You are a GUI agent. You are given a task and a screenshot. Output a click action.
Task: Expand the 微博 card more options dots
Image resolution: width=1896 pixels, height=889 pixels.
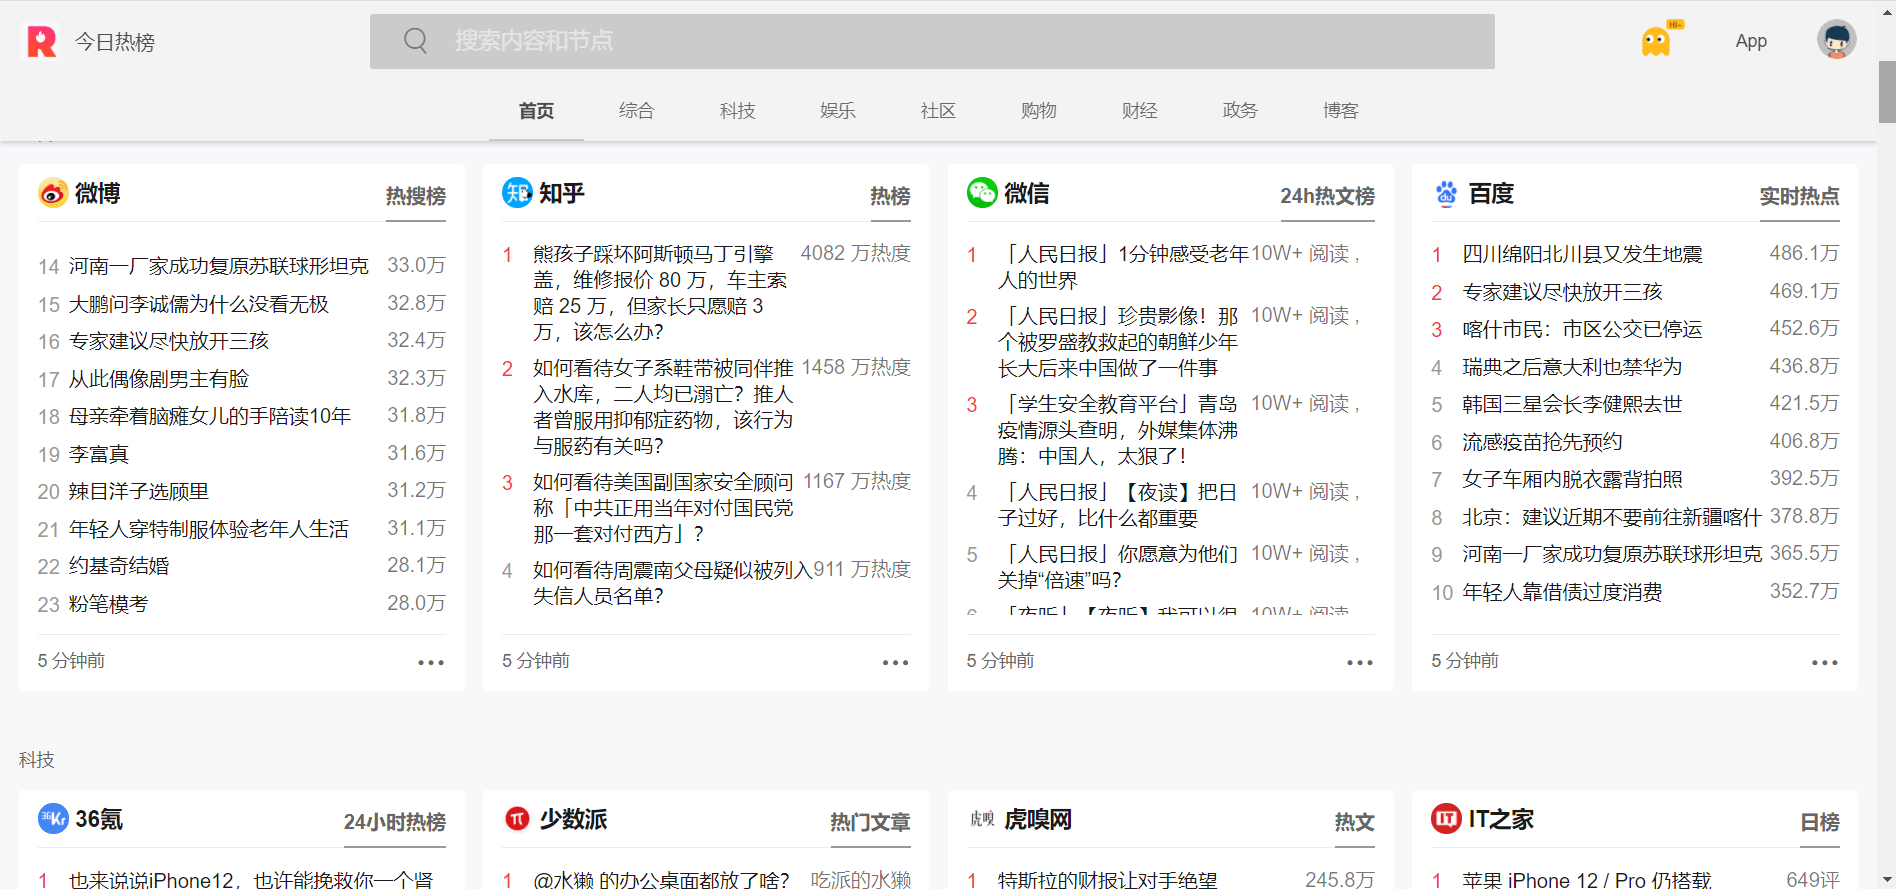[431, 662]
